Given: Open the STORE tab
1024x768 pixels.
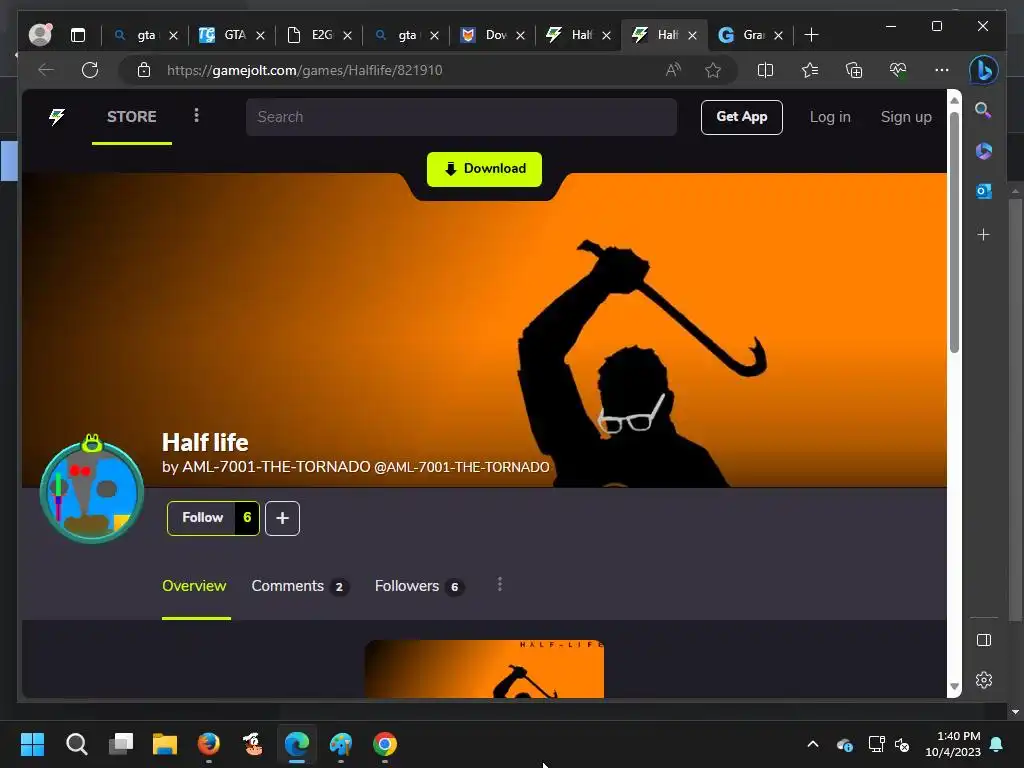Looking at the screenshot, I should tap(132, 117).
